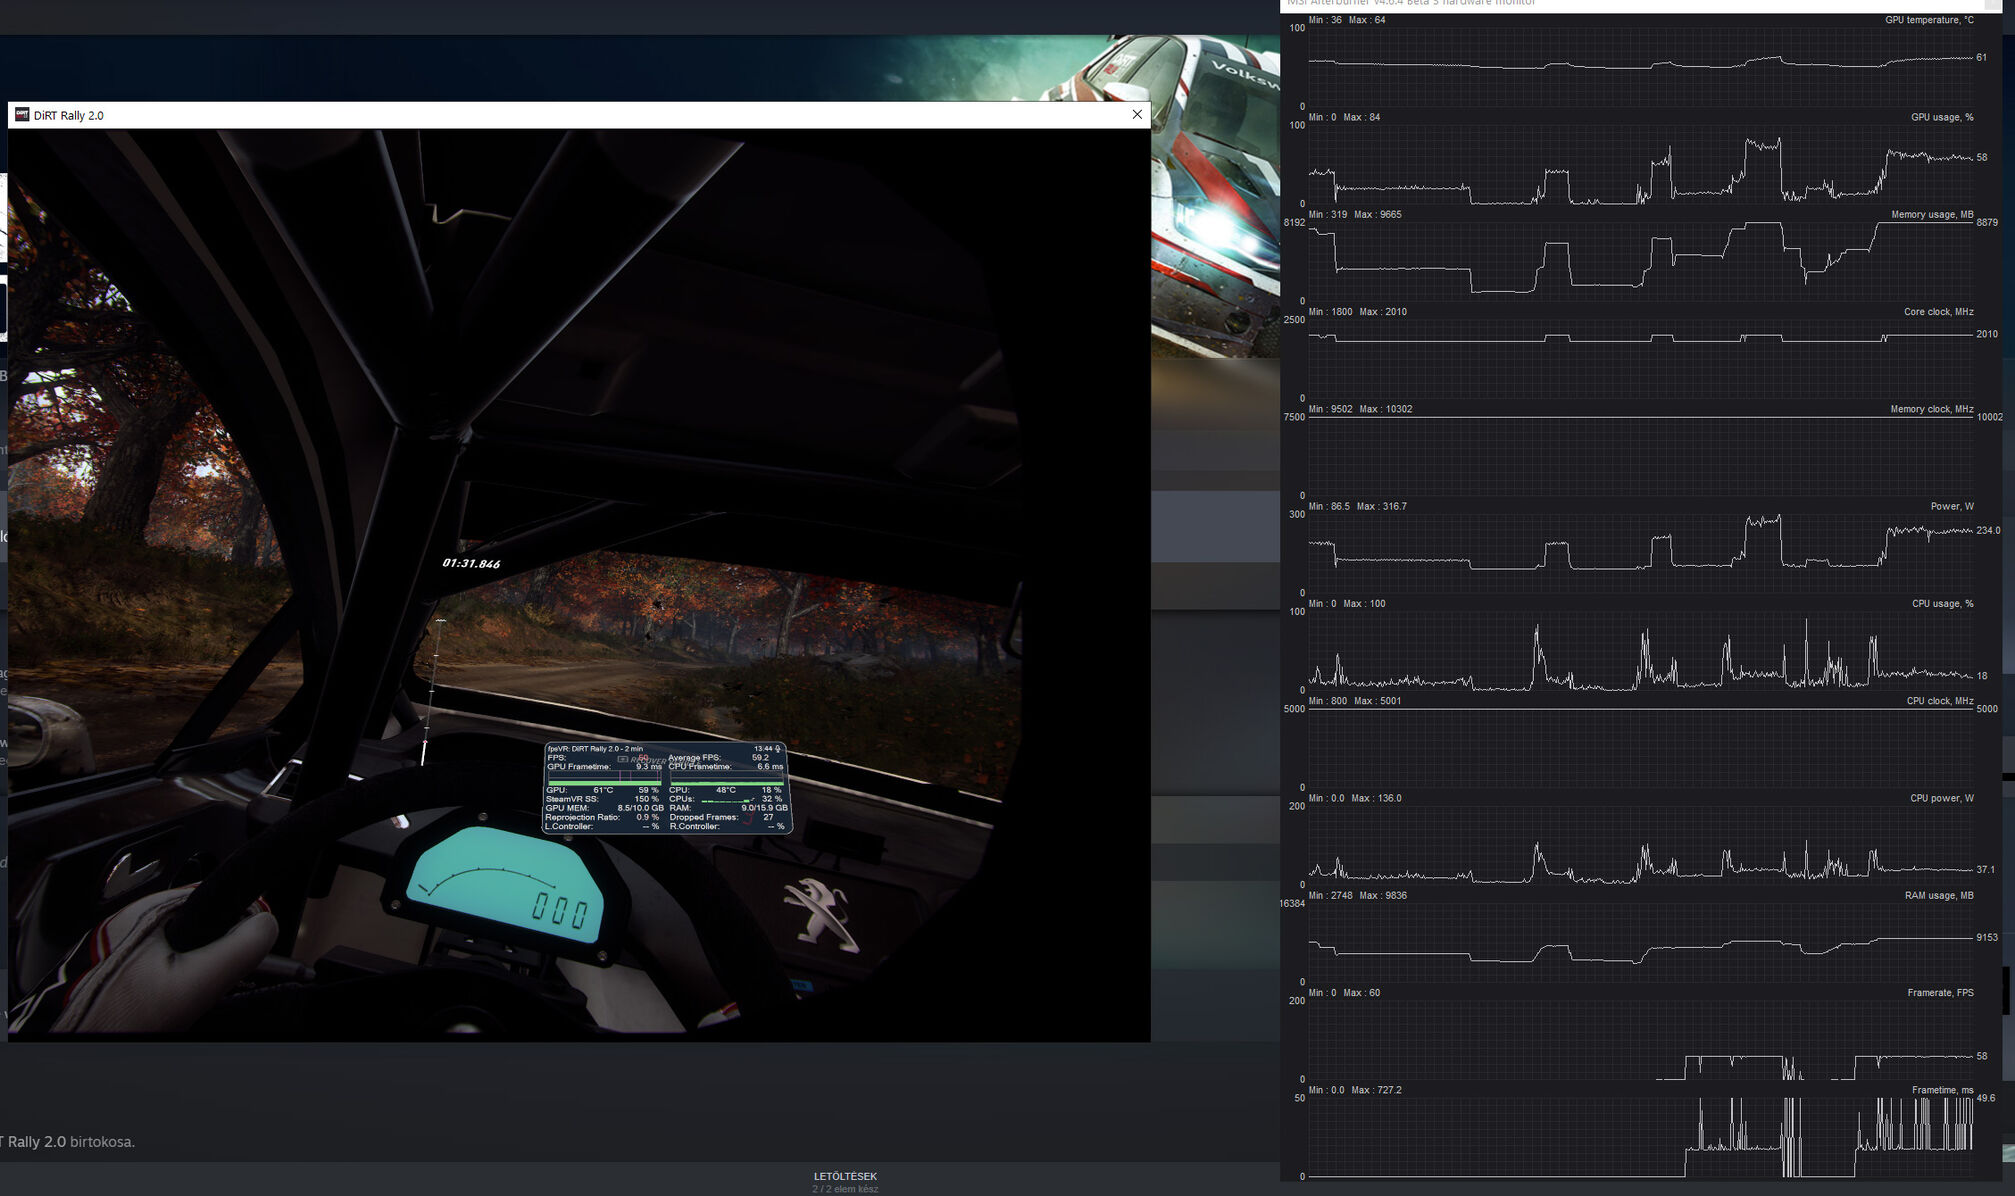This screenshot has height=1196, width=2015.
Task: Close the DiRT Rally 2.0 mirror window
Action: (x=1136, y=115)
